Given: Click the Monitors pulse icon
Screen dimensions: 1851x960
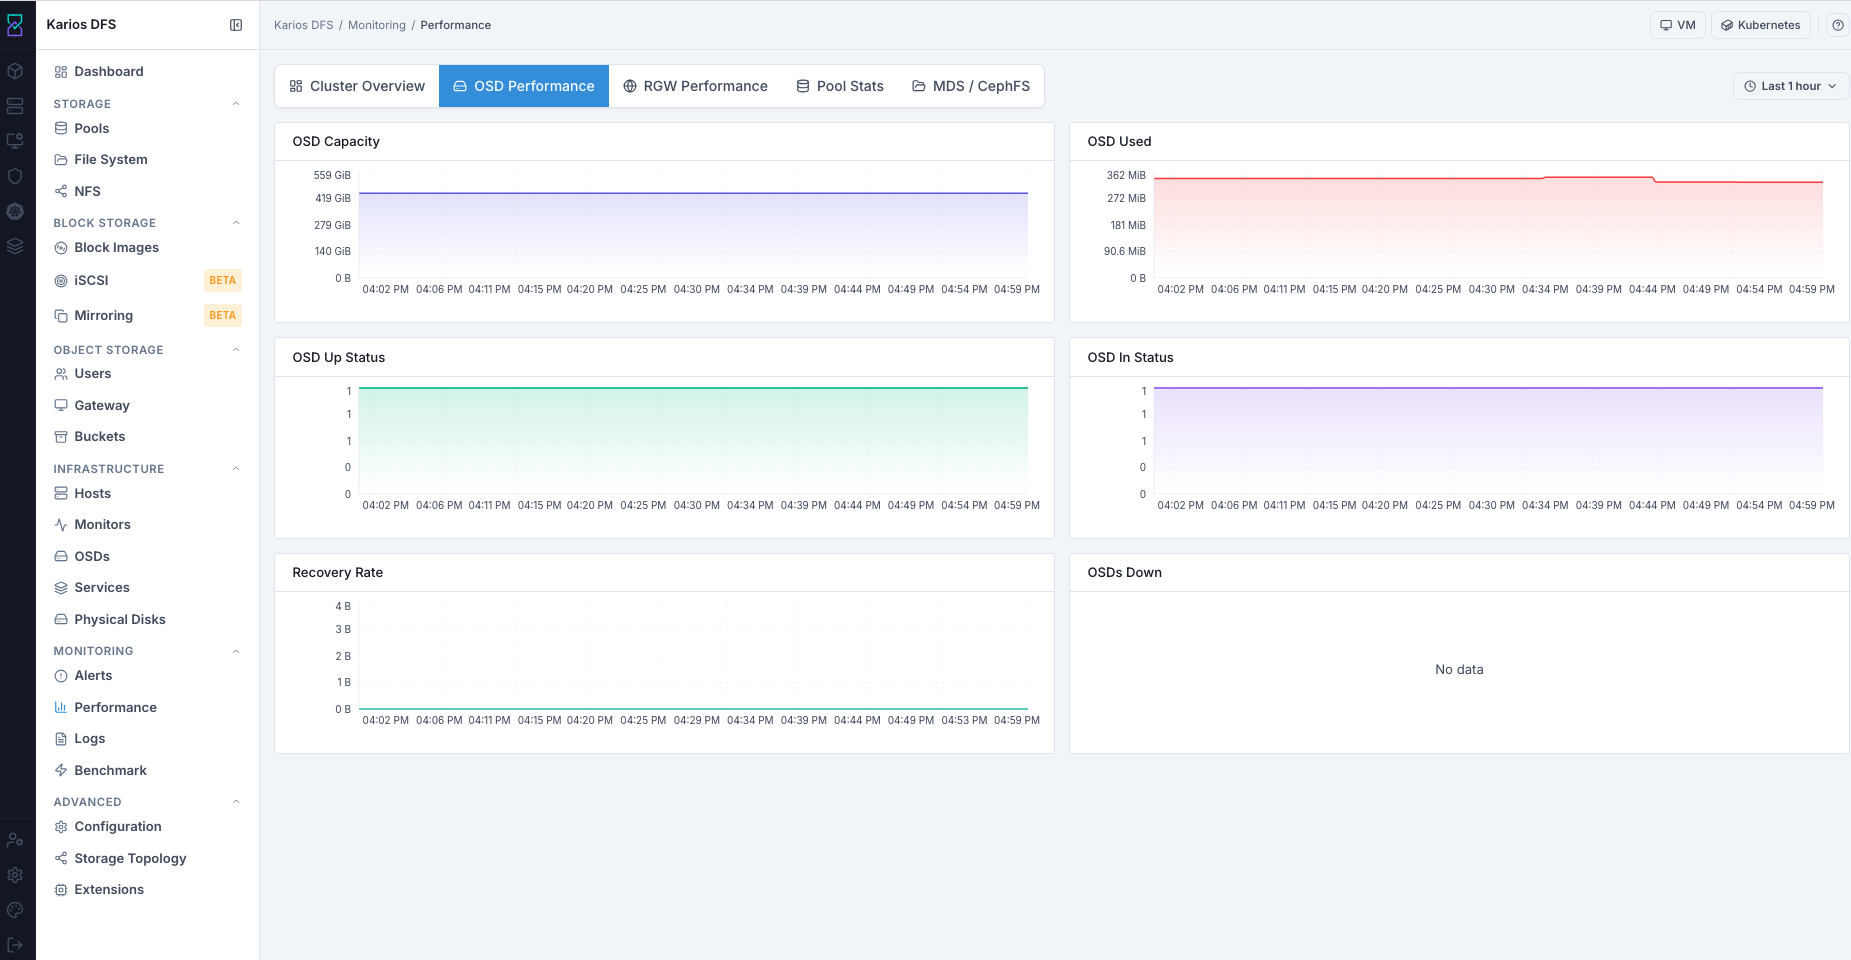Looking at the screenshot, I should point(61,525).
